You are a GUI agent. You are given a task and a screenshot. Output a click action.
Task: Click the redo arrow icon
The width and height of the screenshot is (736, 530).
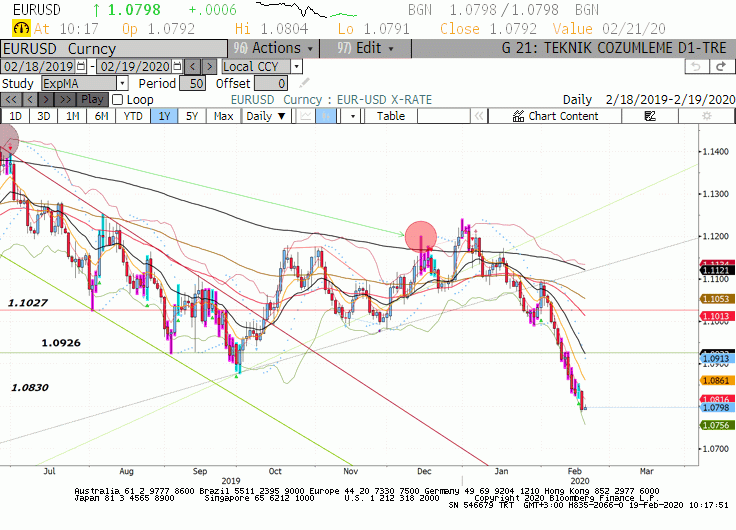pyautogui.click(x=721, y=67)
